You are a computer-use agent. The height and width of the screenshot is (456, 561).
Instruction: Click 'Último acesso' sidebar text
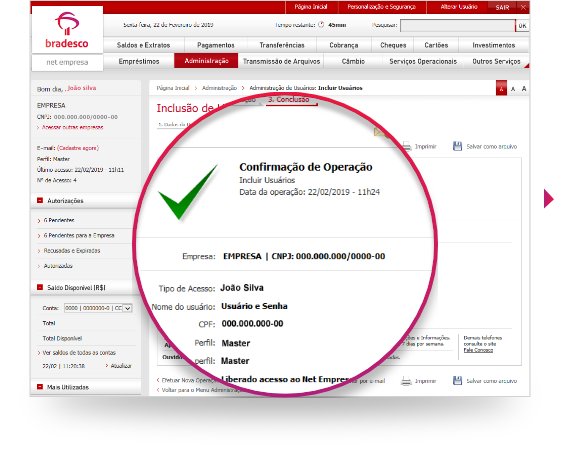click(x=80, y=170)
